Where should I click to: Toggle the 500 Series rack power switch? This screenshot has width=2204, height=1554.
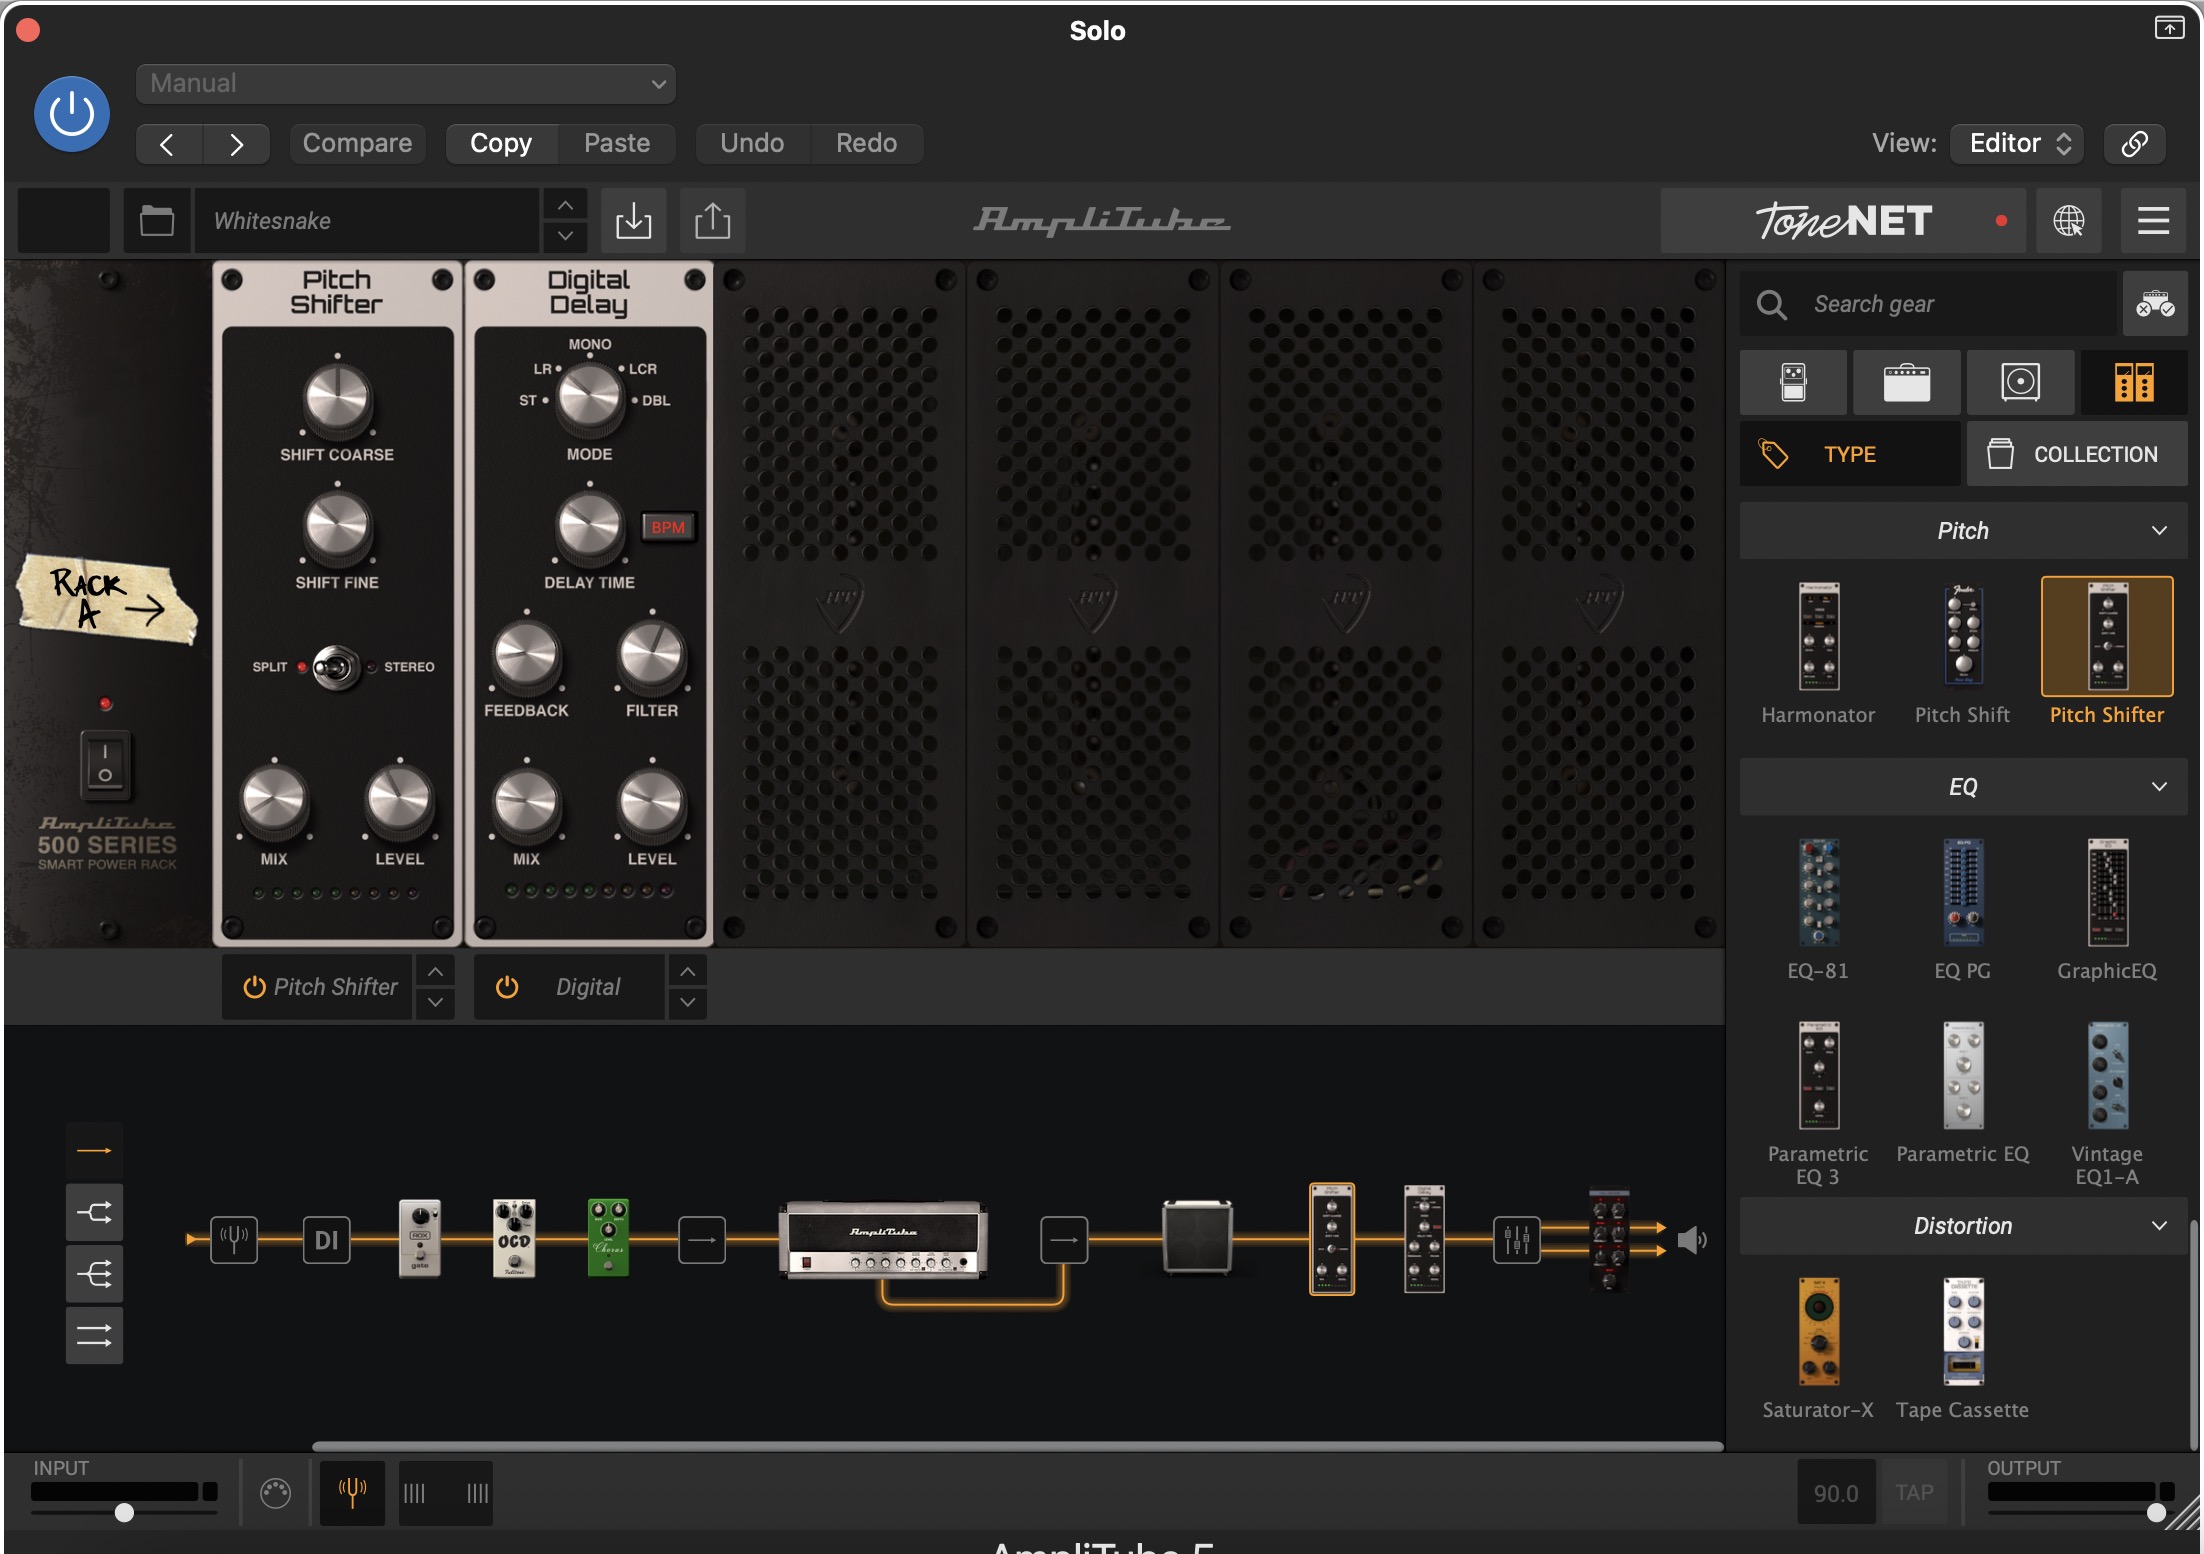[105, 765]
